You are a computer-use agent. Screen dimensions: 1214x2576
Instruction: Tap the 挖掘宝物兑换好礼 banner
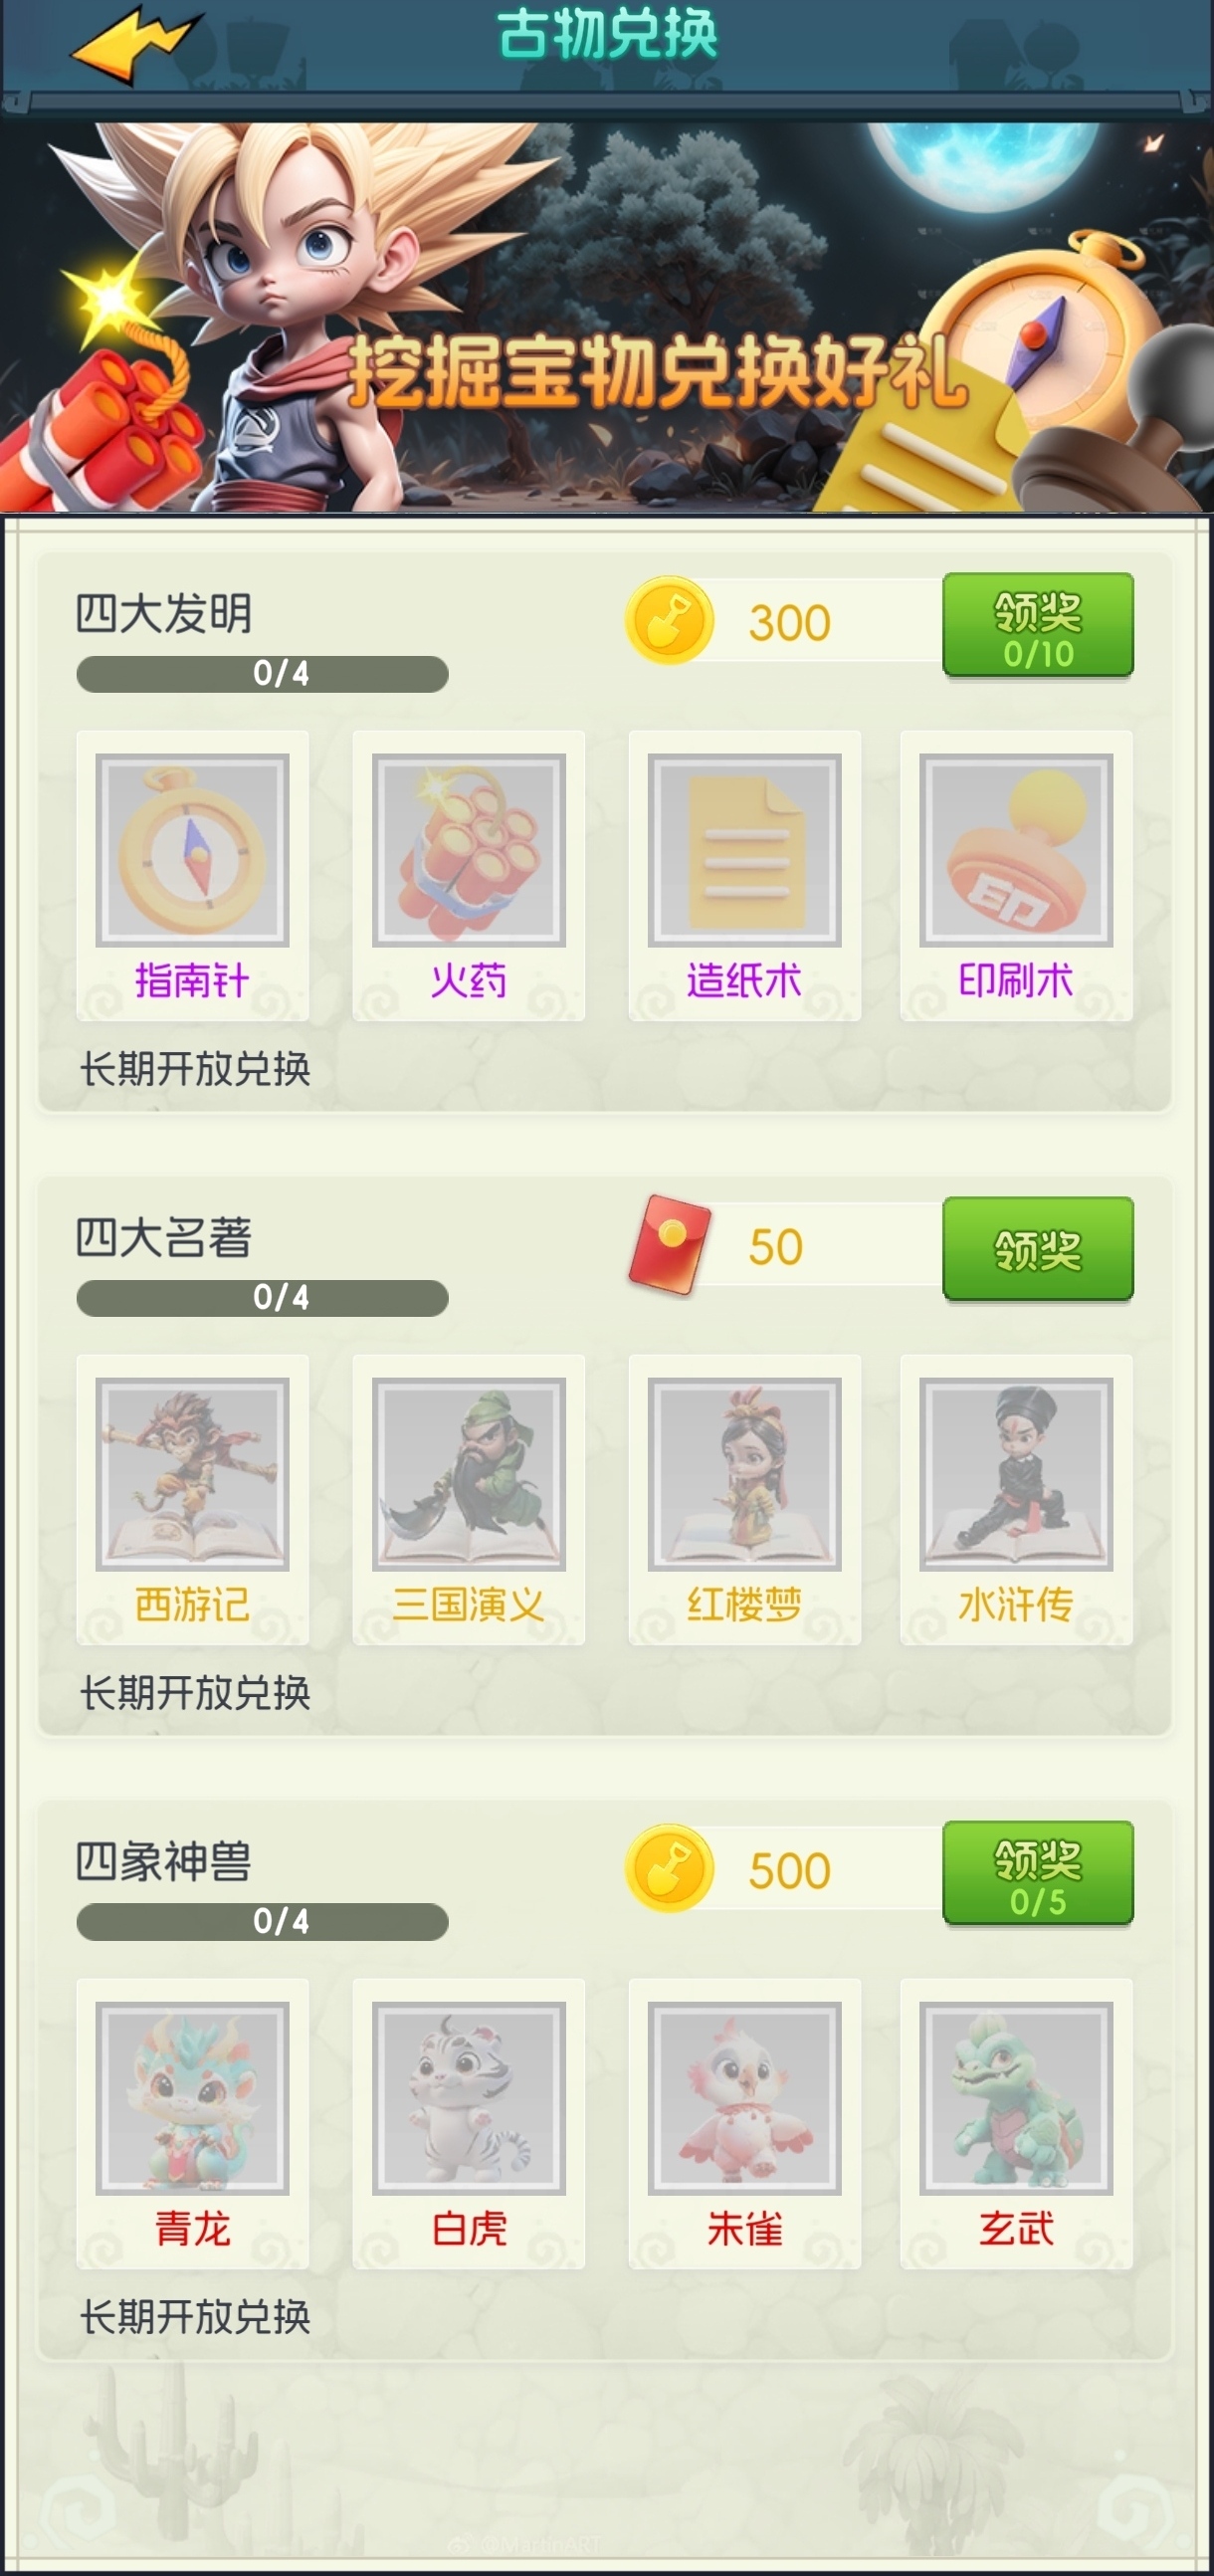[x=607, y=317]
